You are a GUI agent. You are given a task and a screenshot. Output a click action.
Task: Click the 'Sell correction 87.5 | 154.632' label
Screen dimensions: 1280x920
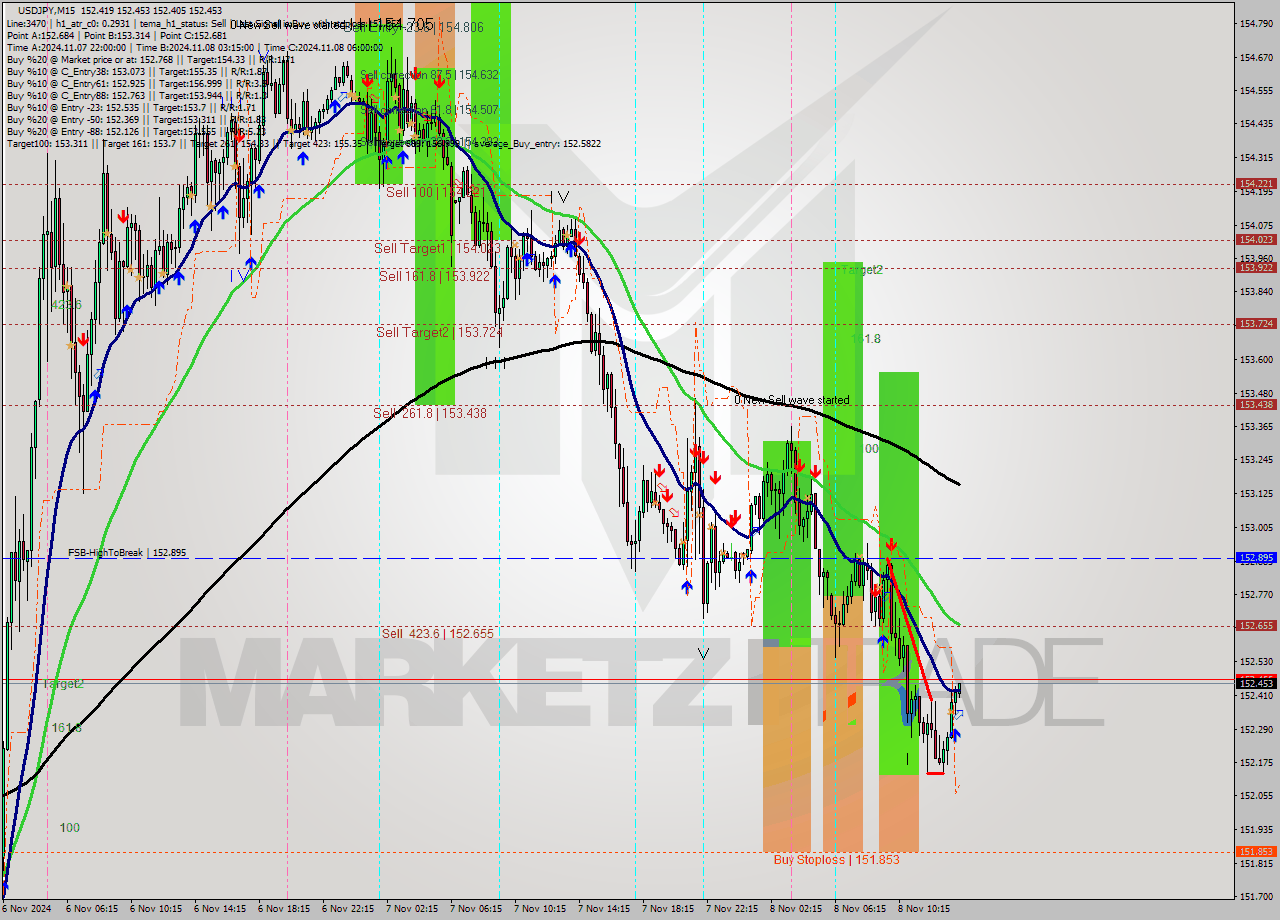429,75
